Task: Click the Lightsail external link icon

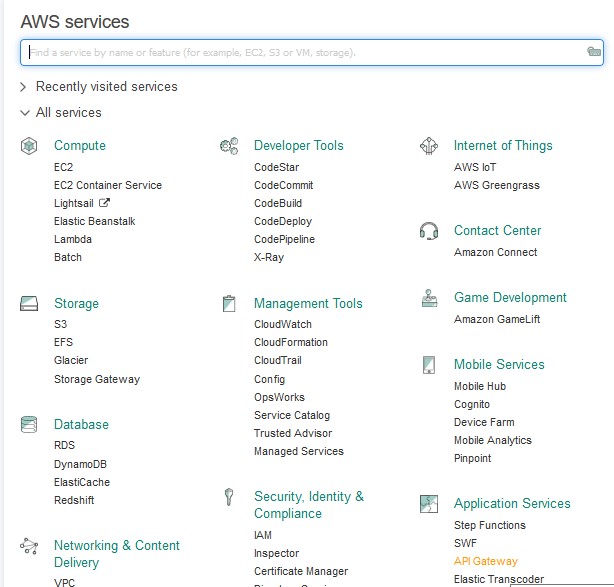Action: click(x=104, y=203)
